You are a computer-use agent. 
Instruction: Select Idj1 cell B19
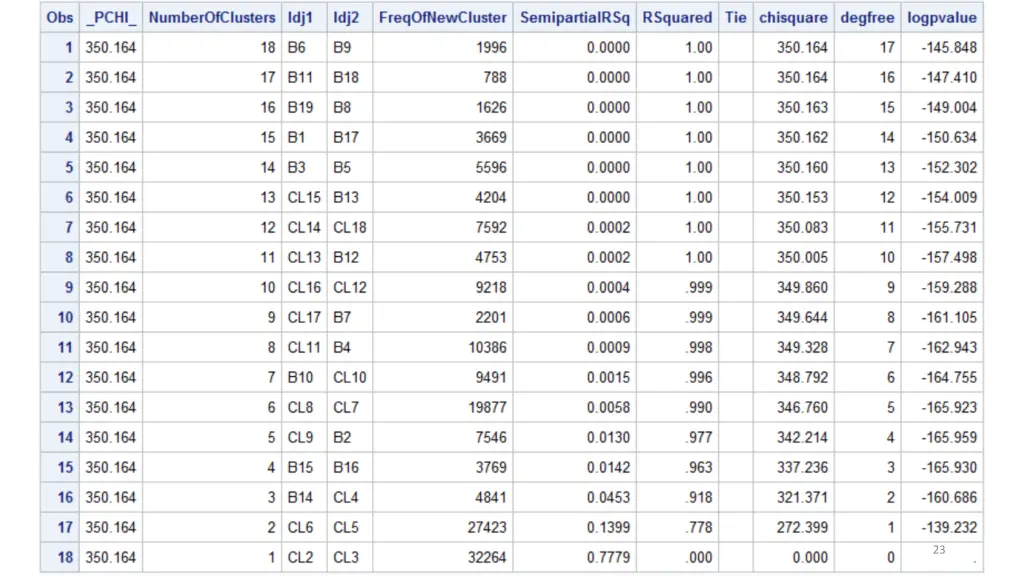point(300,108)
